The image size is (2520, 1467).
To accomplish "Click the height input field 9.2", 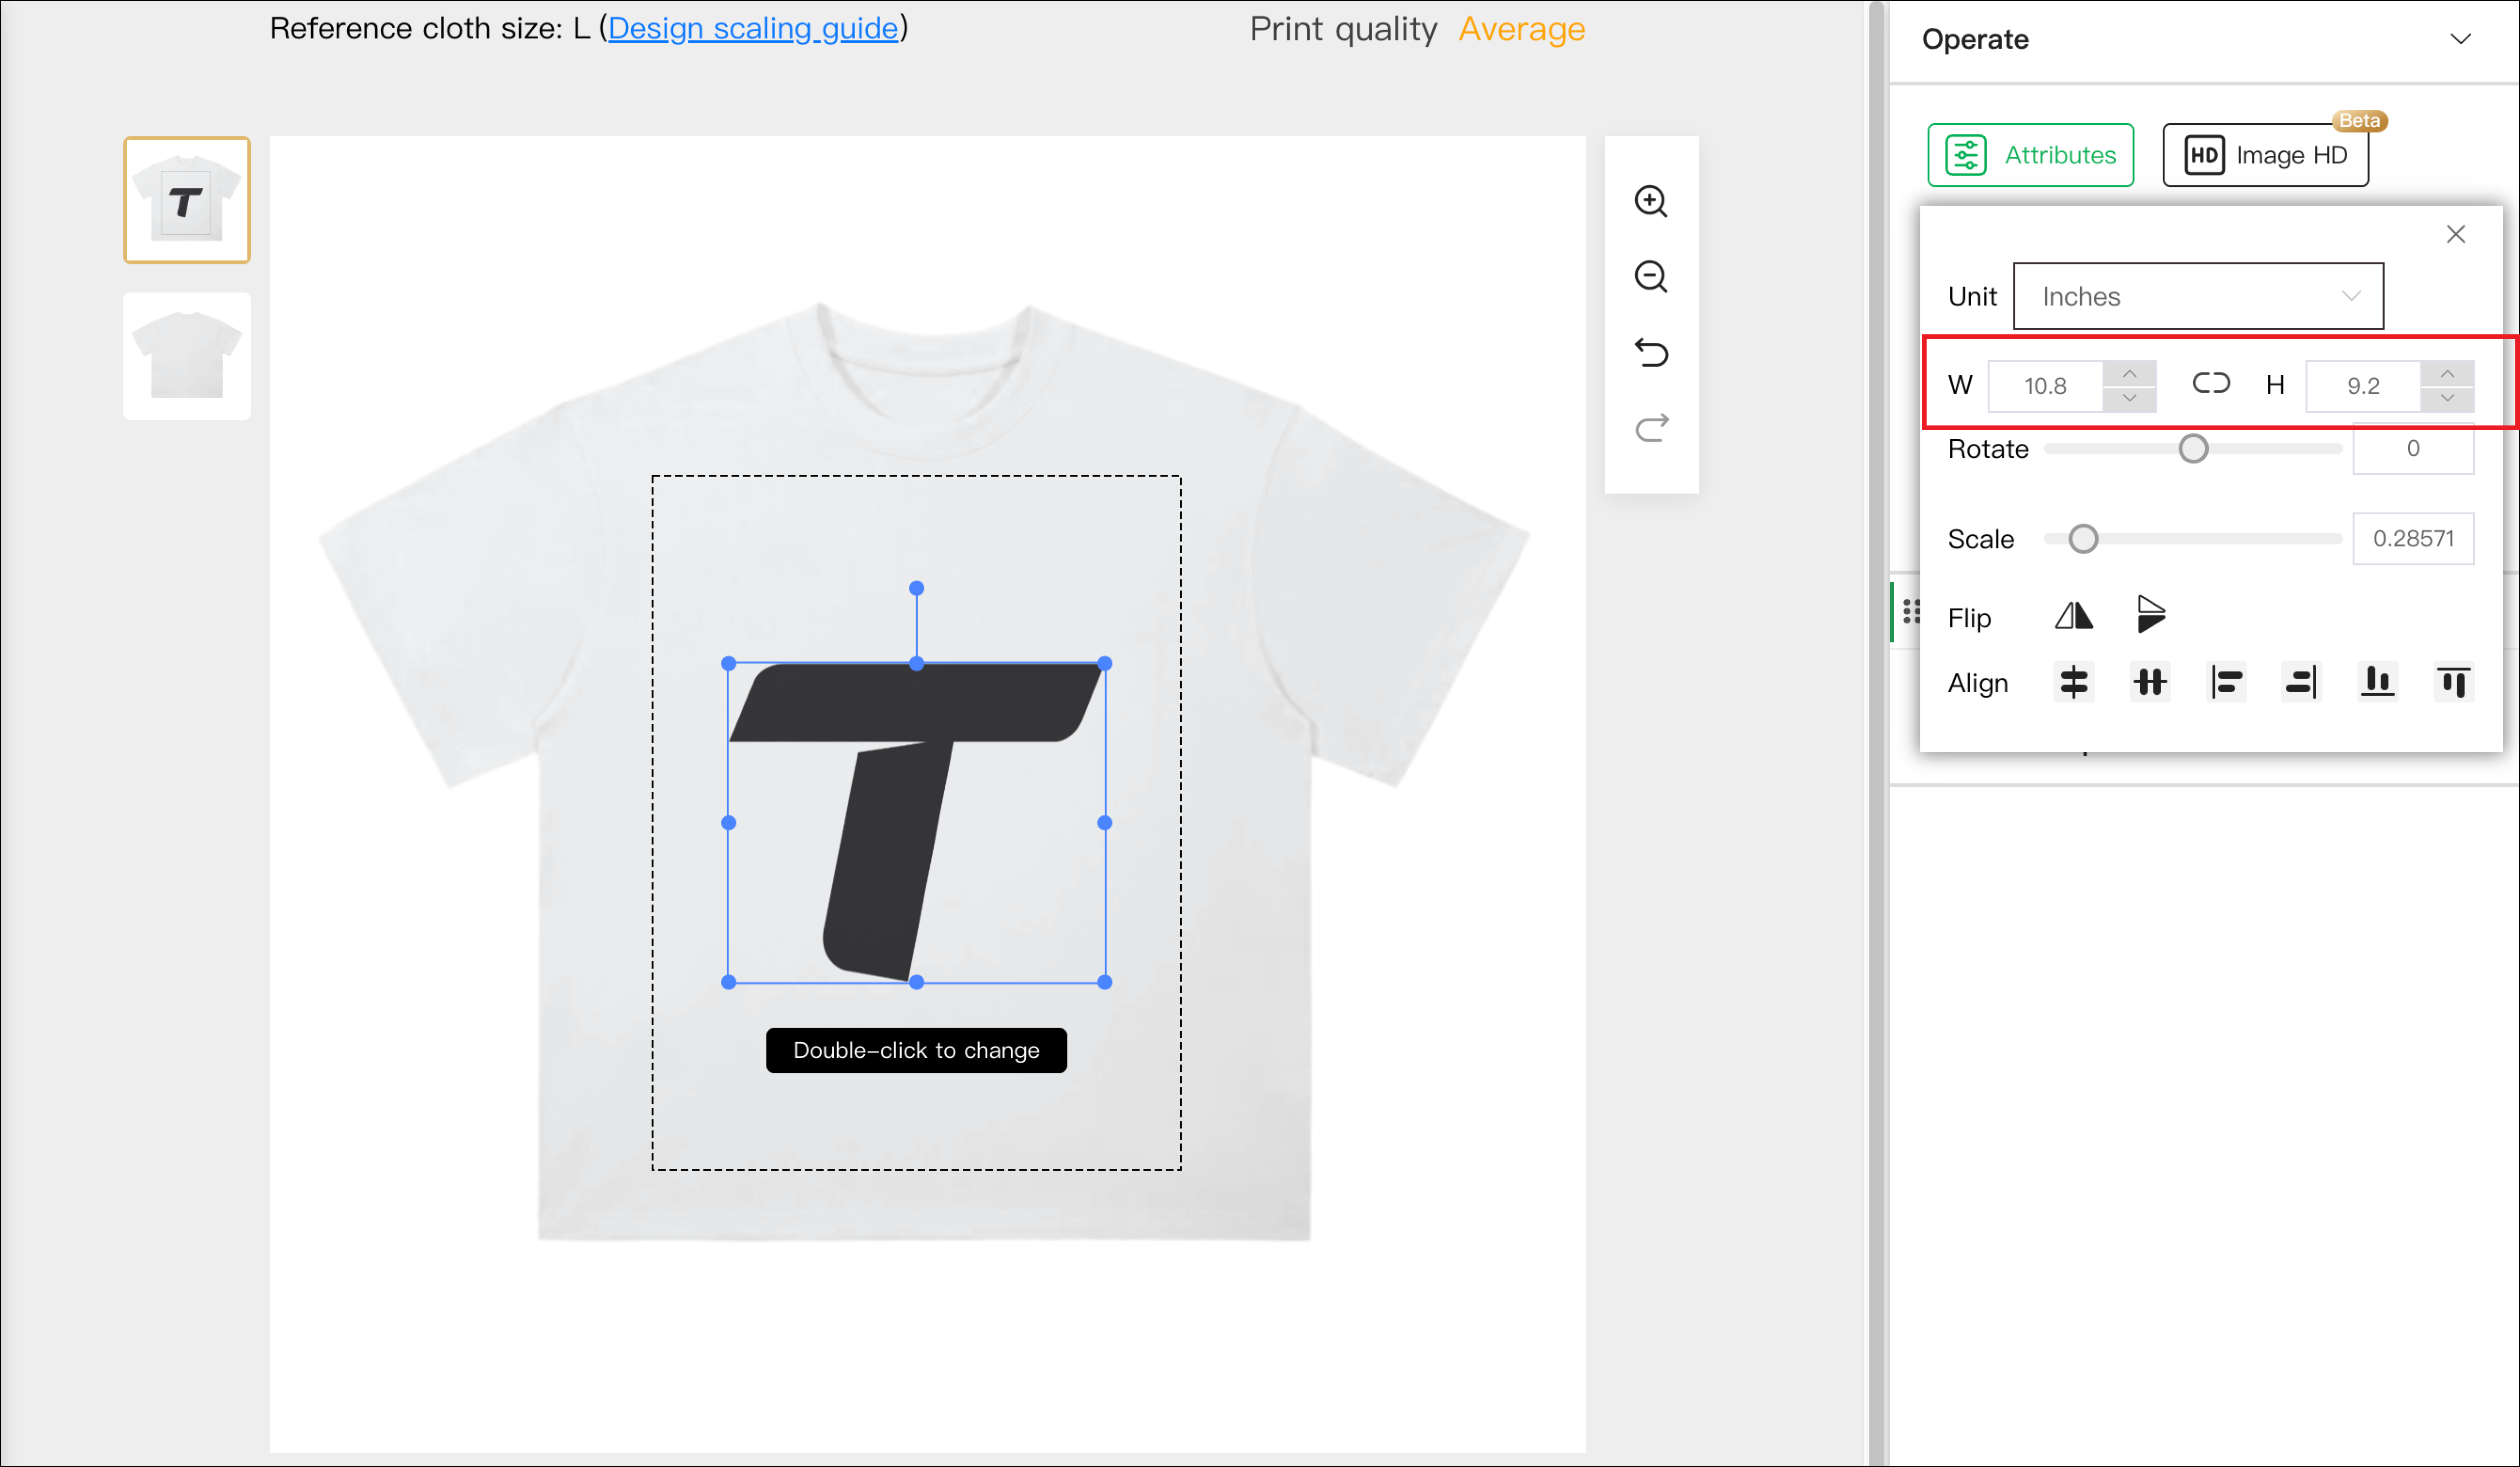I will tap(2363, 386).
